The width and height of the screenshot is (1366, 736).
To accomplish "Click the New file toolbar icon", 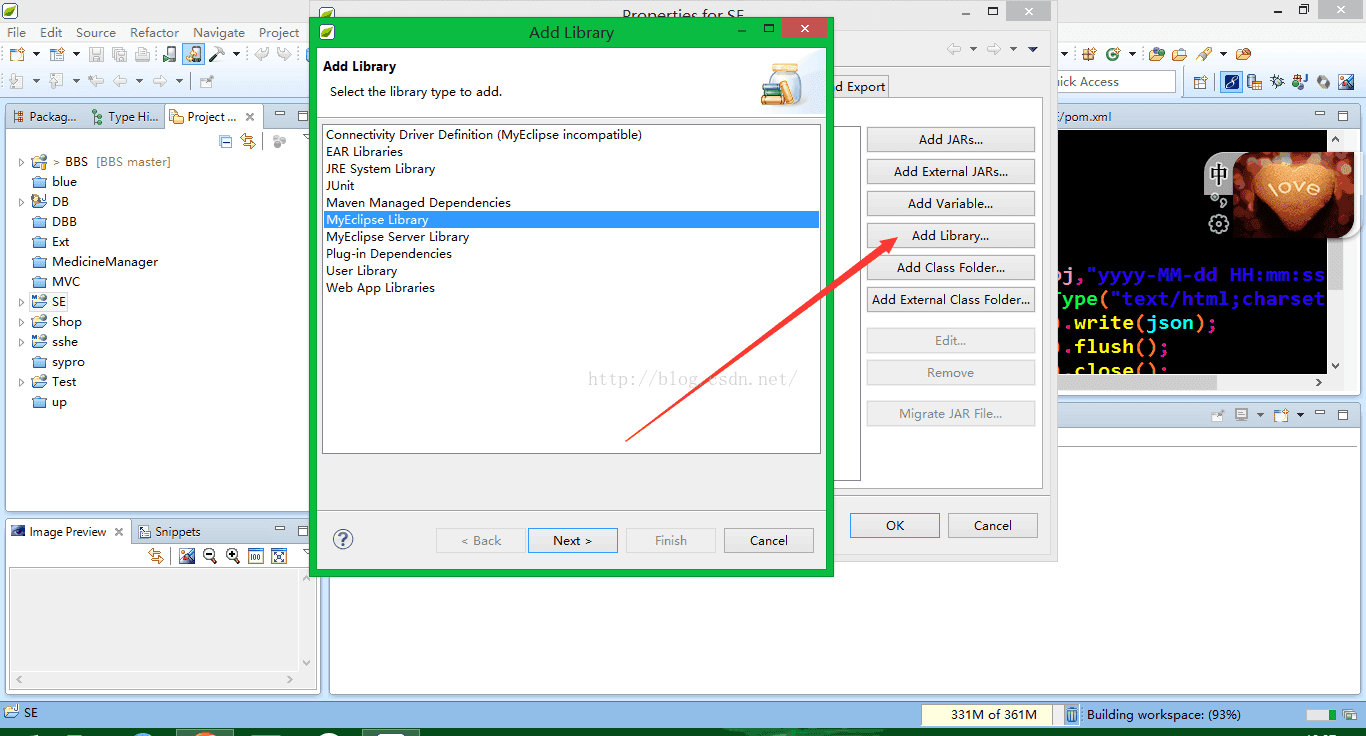I will coord(17,54).
